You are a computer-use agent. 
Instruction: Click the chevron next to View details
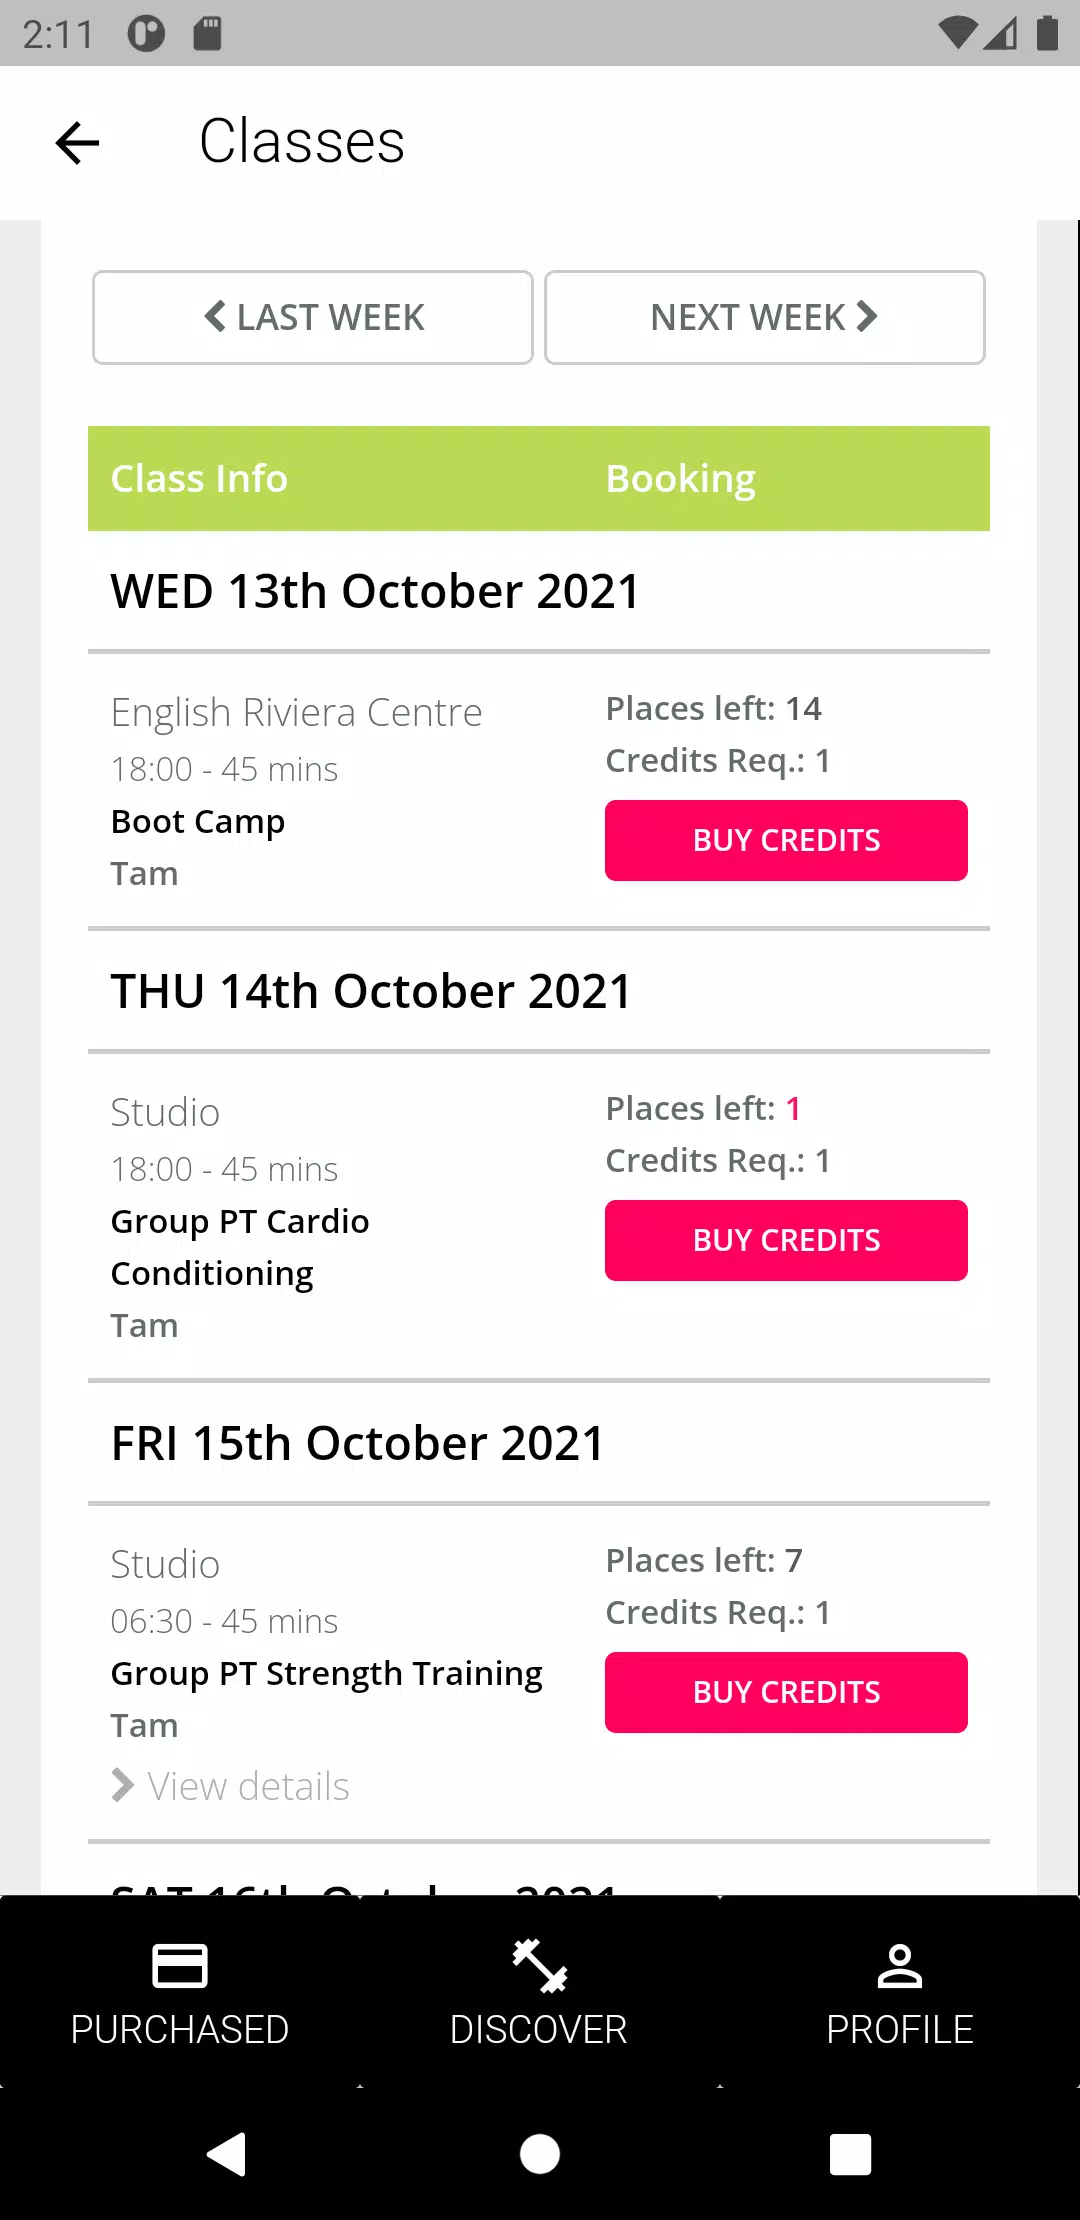[x=122, y=1785]
